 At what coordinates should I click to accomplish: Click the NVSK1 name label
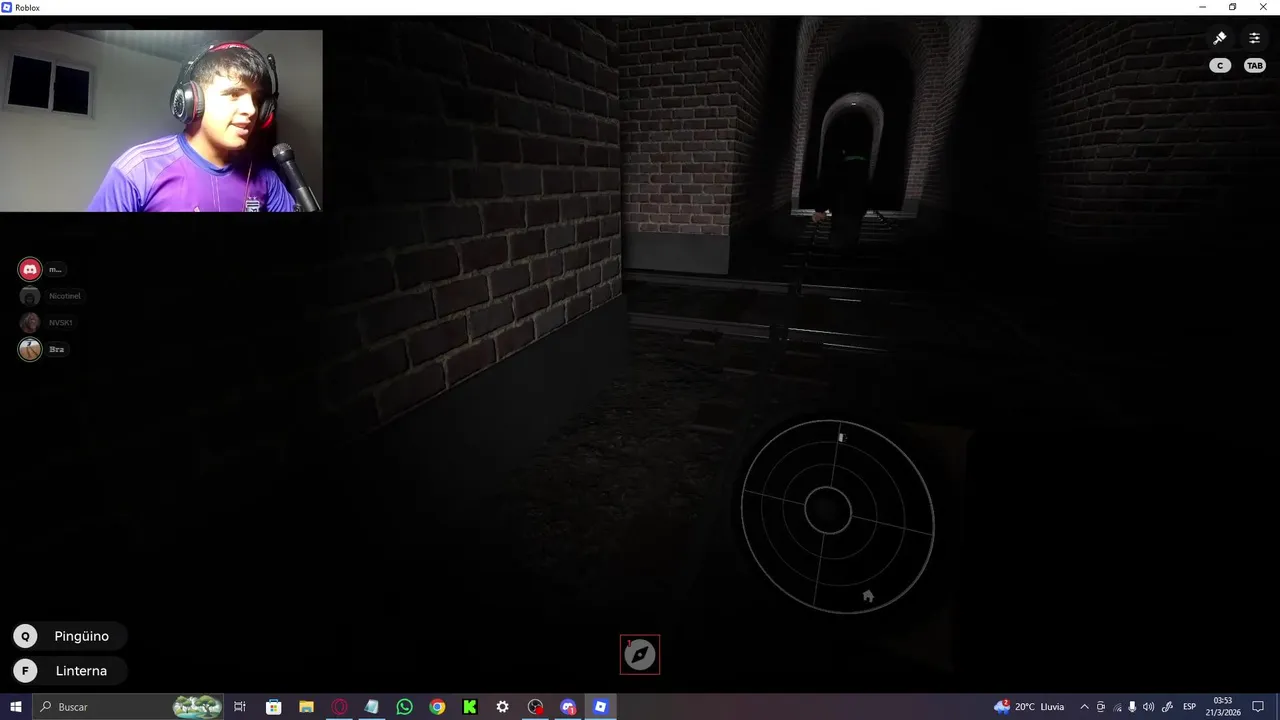click(61, 322)
